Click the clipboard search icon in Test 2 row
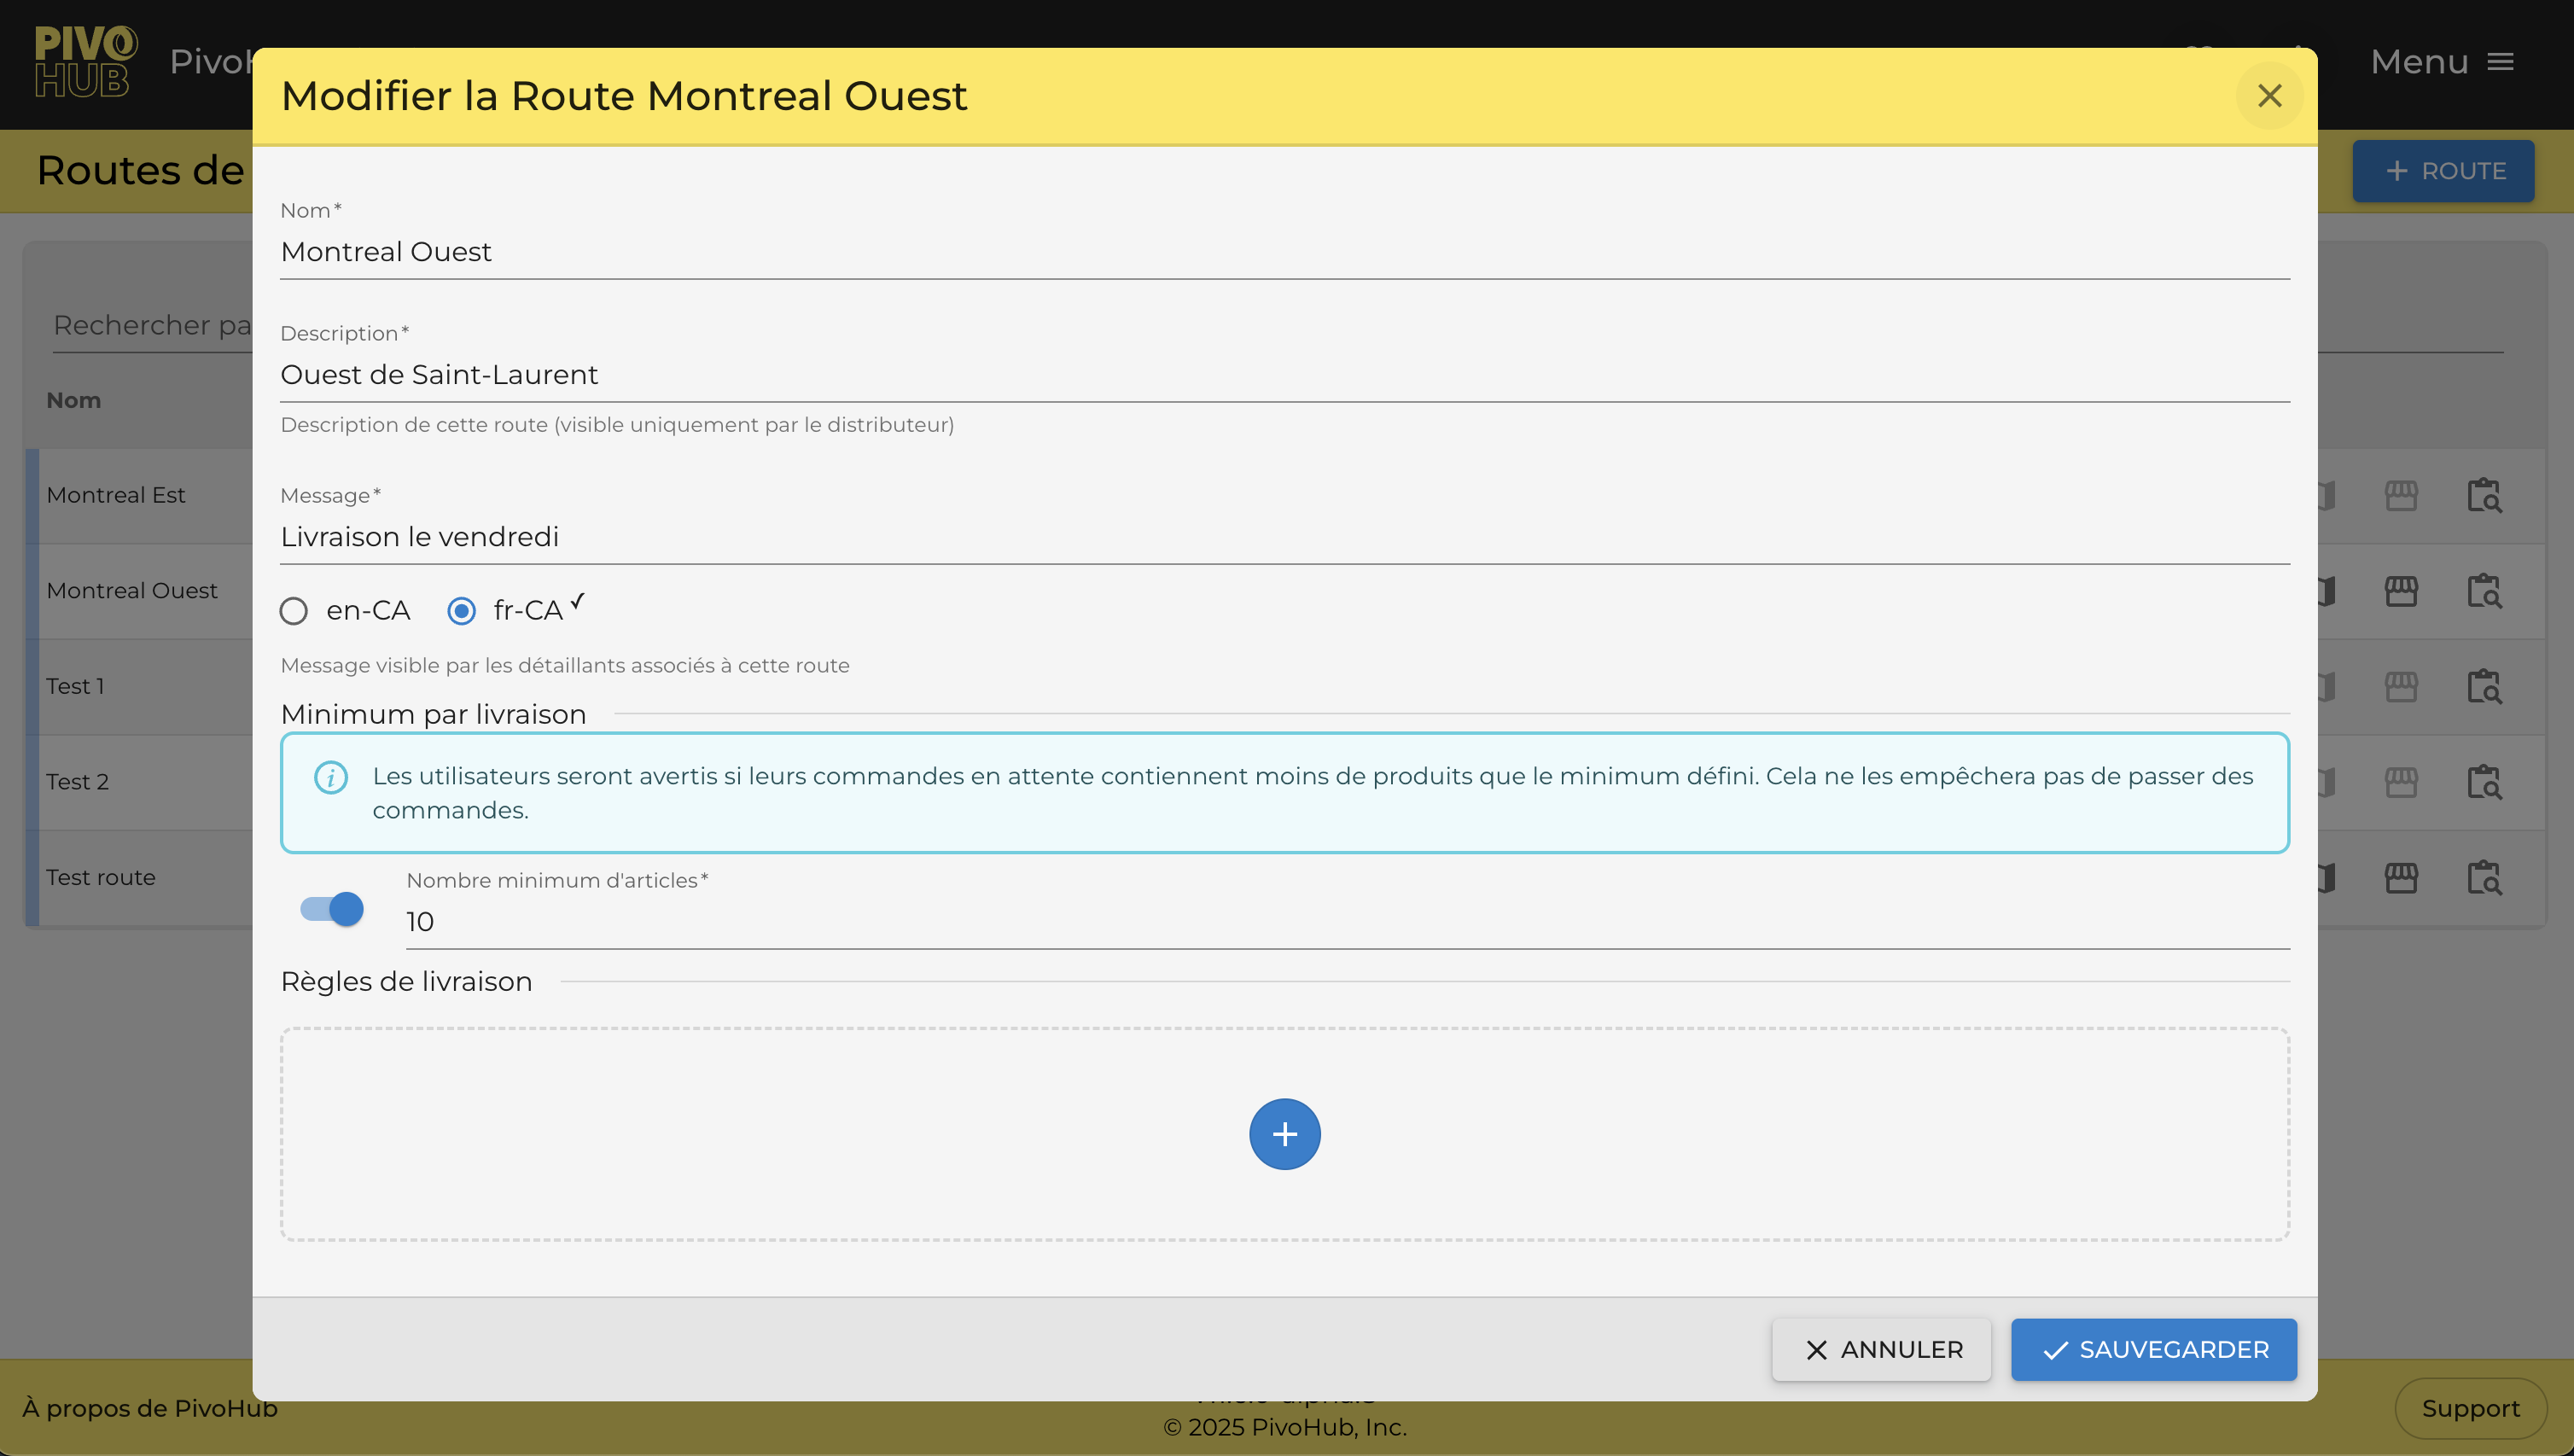 tap(2484, 782)
